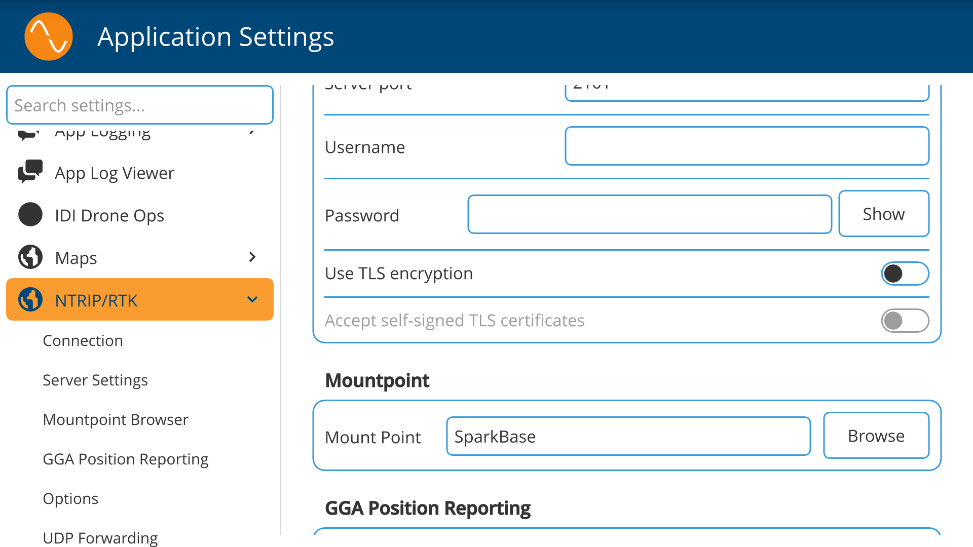Go to Connection subsection
This screenshot has height=547, width=973.
(83, 340)
